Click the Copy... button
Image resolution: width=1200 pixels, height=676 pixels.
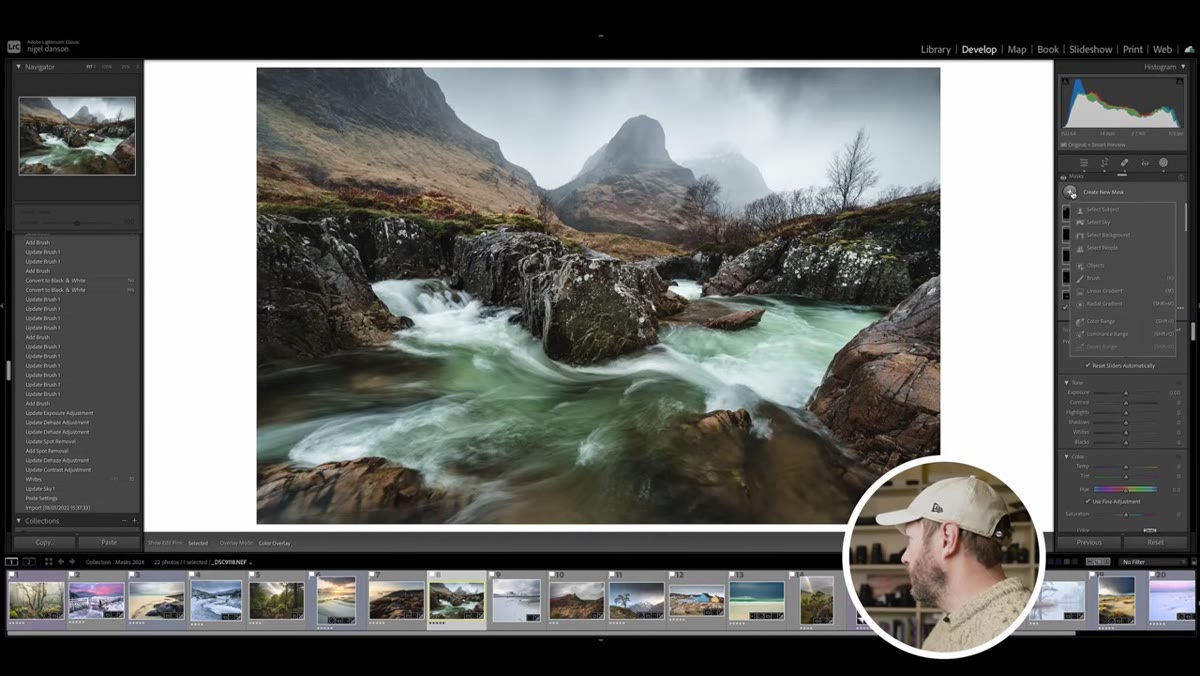tap(44, 542)
